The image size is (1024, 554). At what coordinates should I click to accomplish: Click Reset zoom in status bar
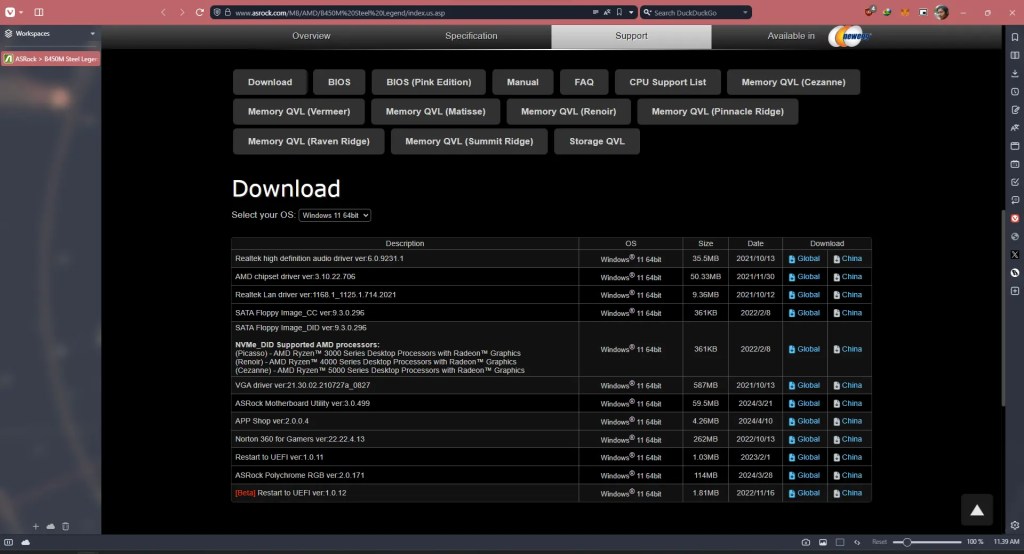[x=879, y=542]
